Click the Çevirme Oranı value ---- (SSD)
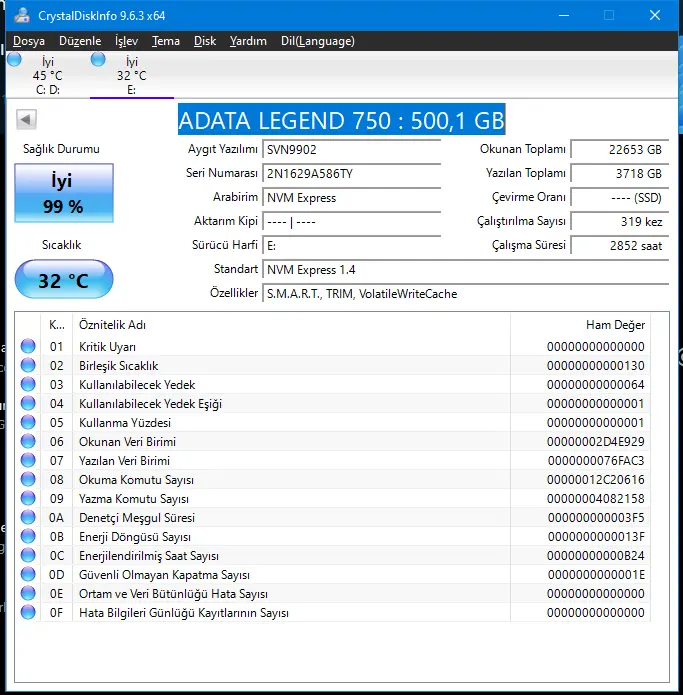The image size is (683, 695). coord(620,197)
